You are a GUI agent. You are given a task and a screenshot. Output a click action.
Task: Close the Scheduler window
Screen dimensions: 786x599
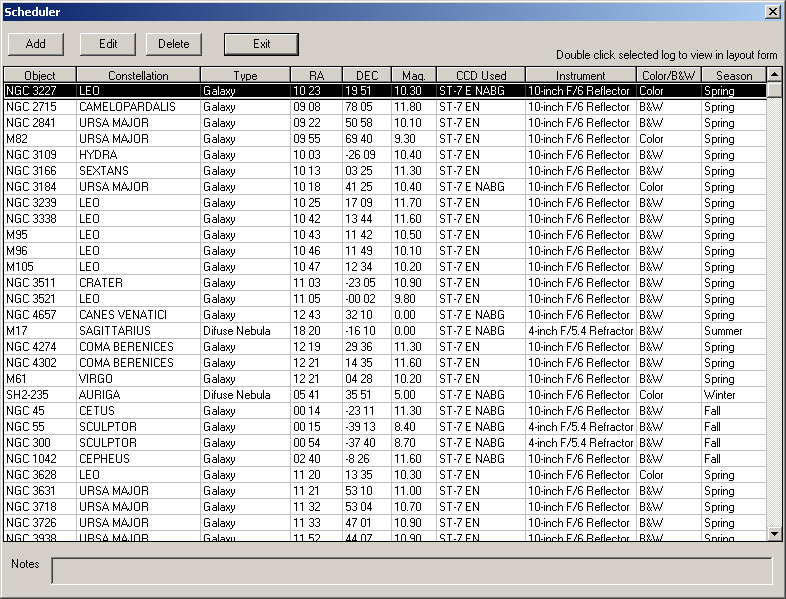[772, 11]
